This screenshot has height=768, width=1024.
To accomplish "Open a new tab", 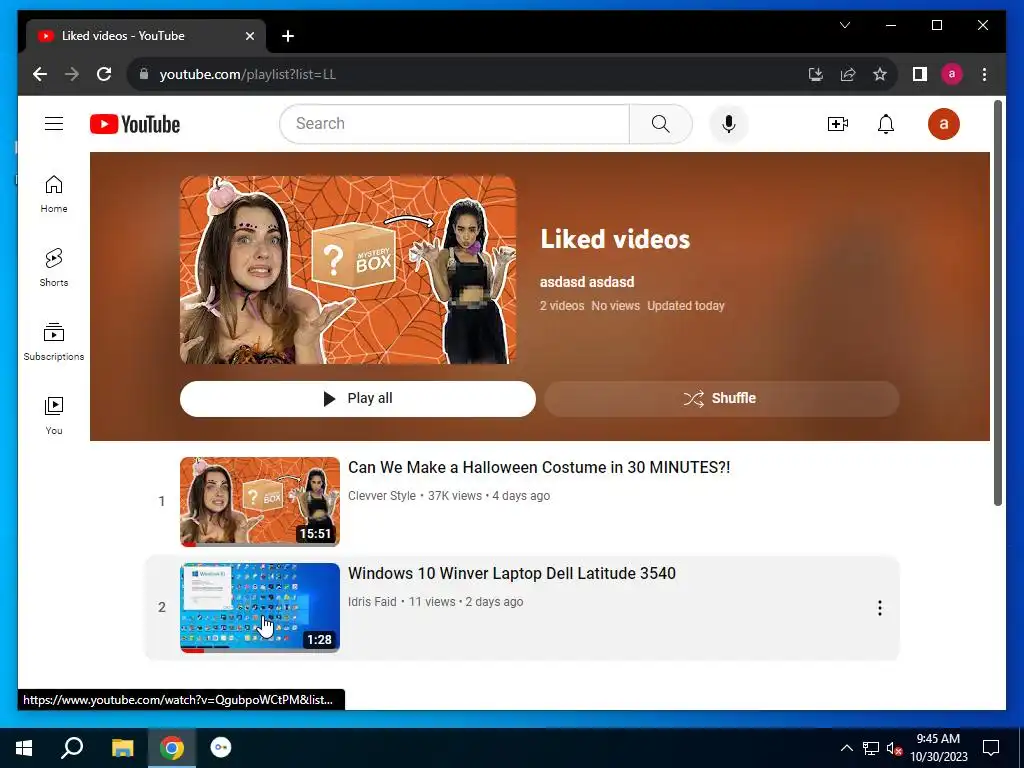I will pos(288,36).
